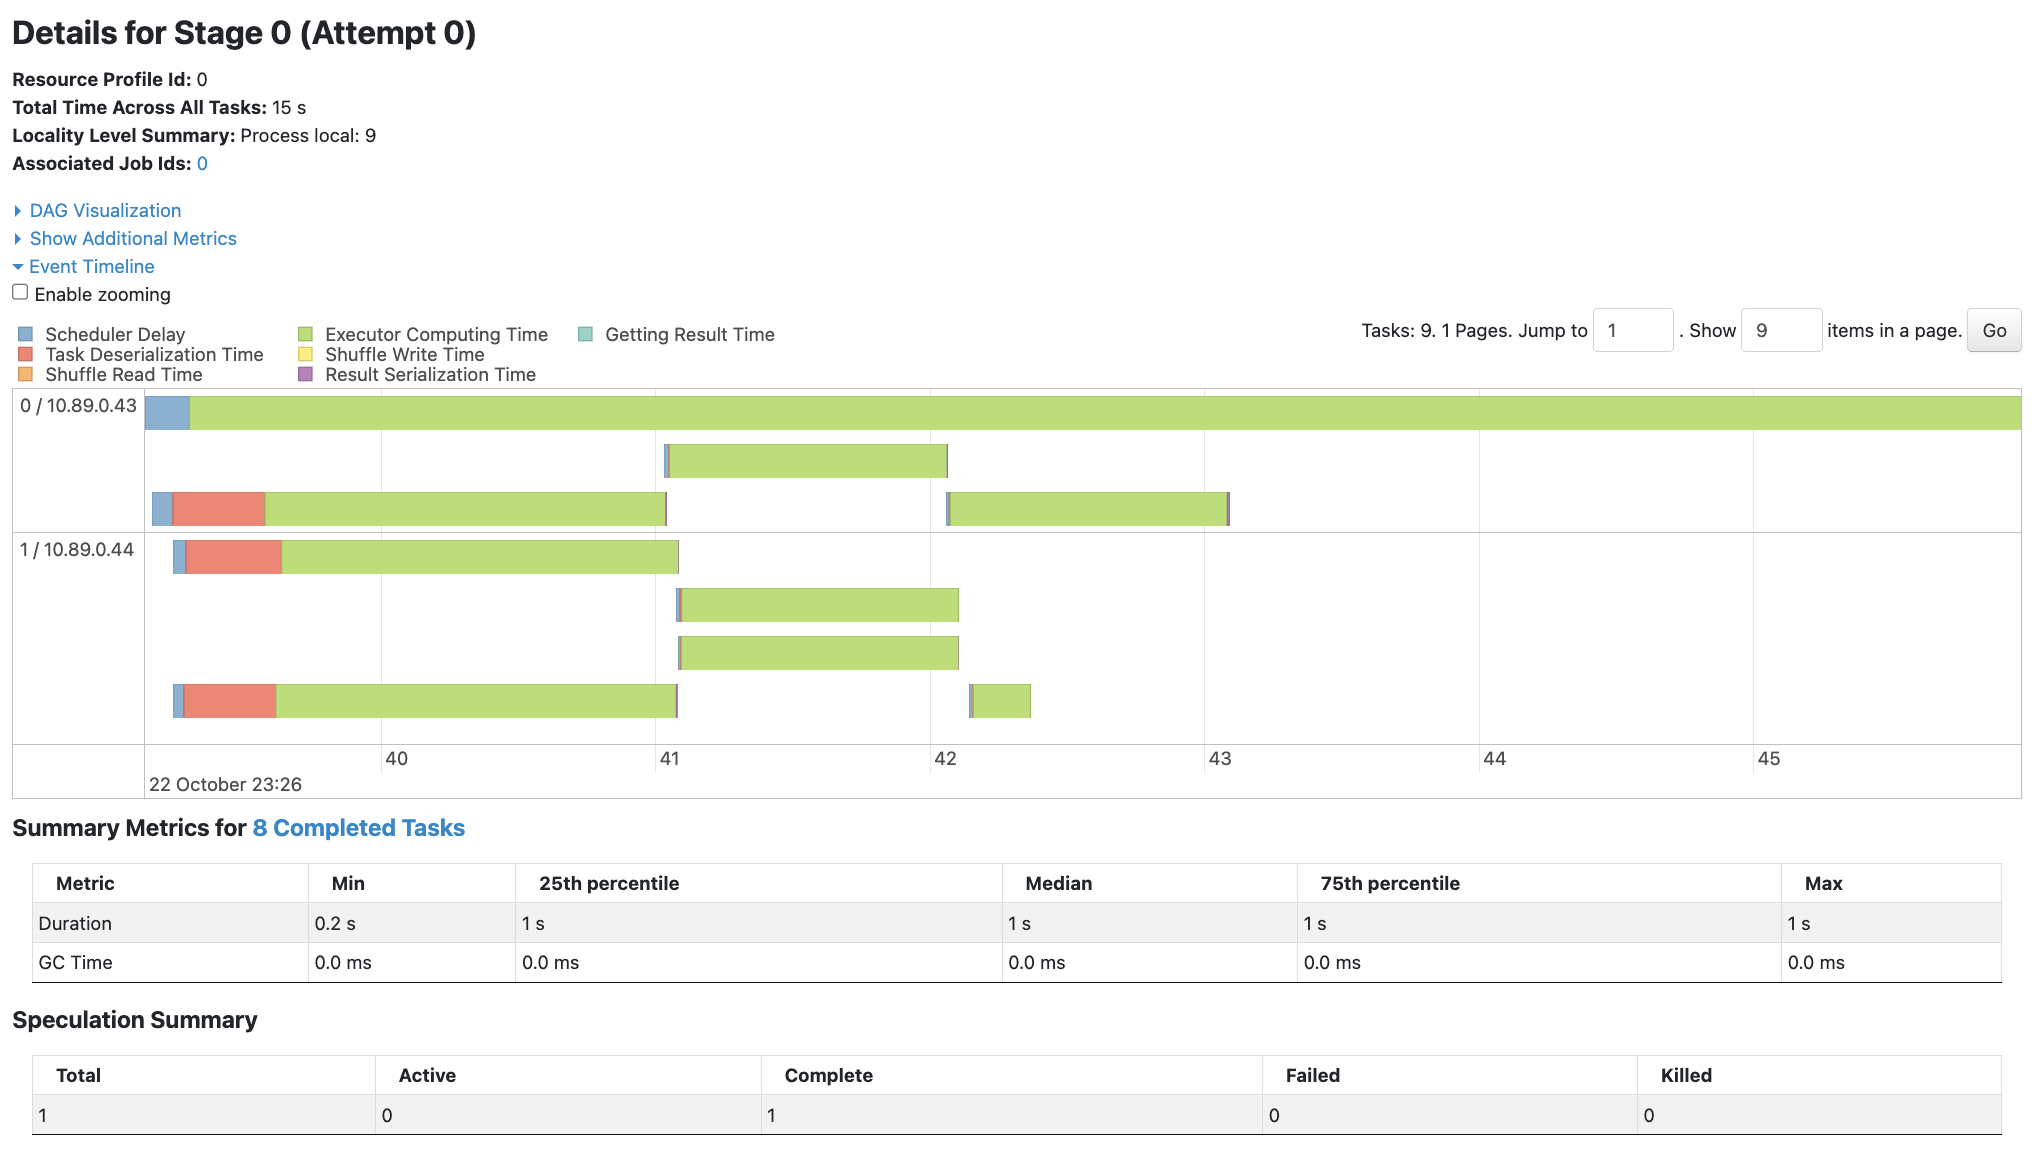
Task: Click the Shuffle Read Time legend square
Action: pyautogui.click(x=26, y=374)
